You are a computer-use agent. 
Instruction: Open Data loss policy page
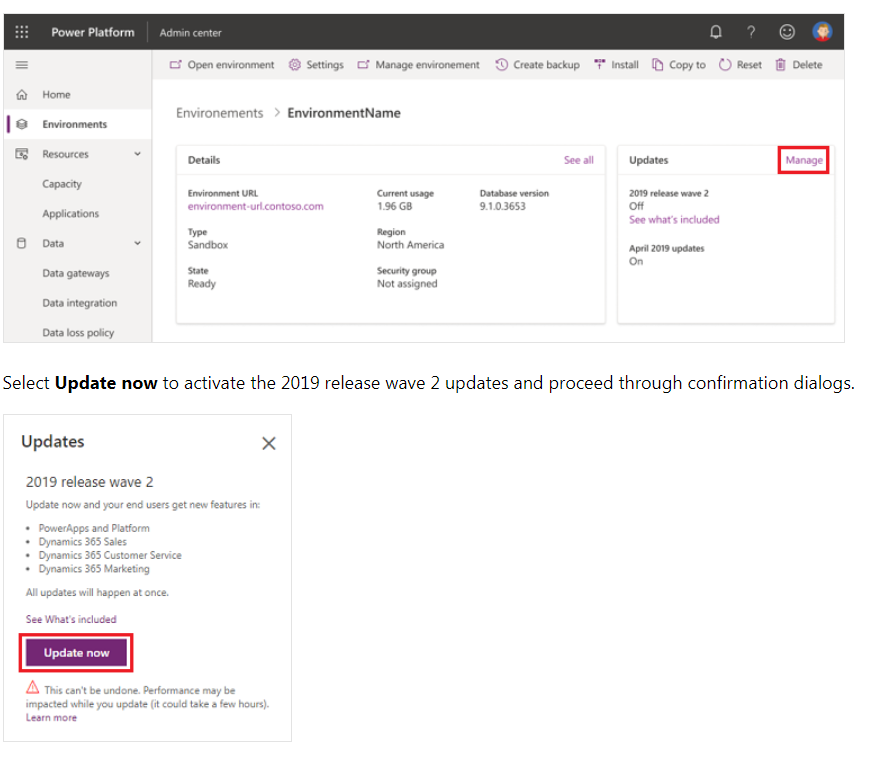[78, 333]
